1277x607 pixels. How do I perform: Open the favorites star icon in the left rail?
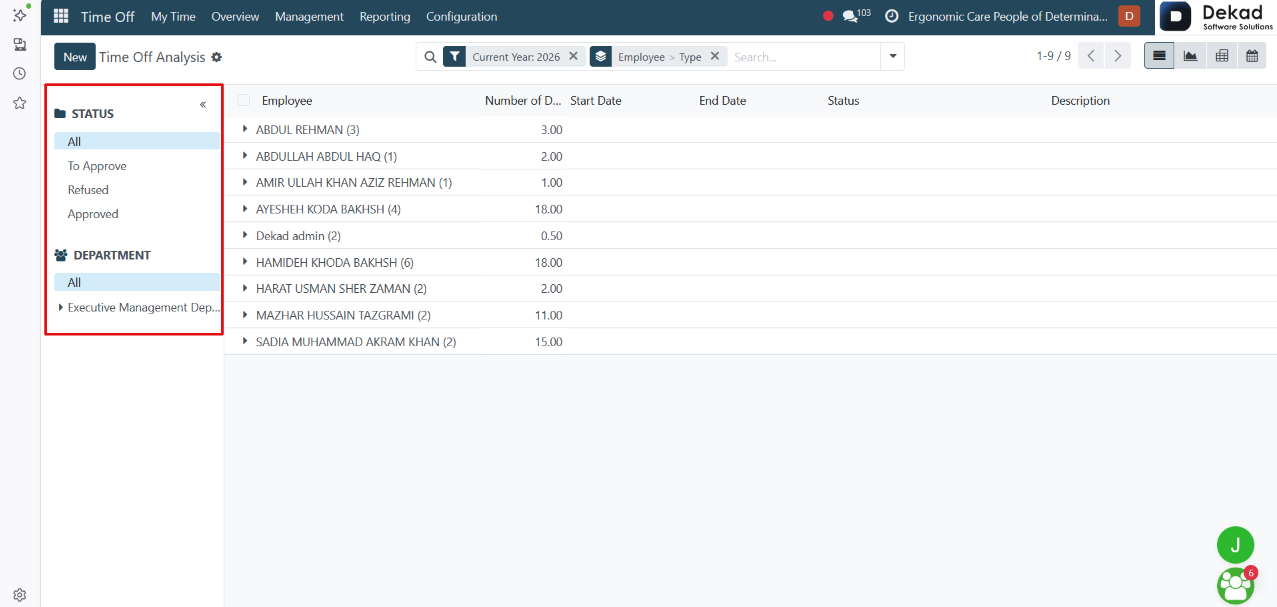(x=19, y=103)
